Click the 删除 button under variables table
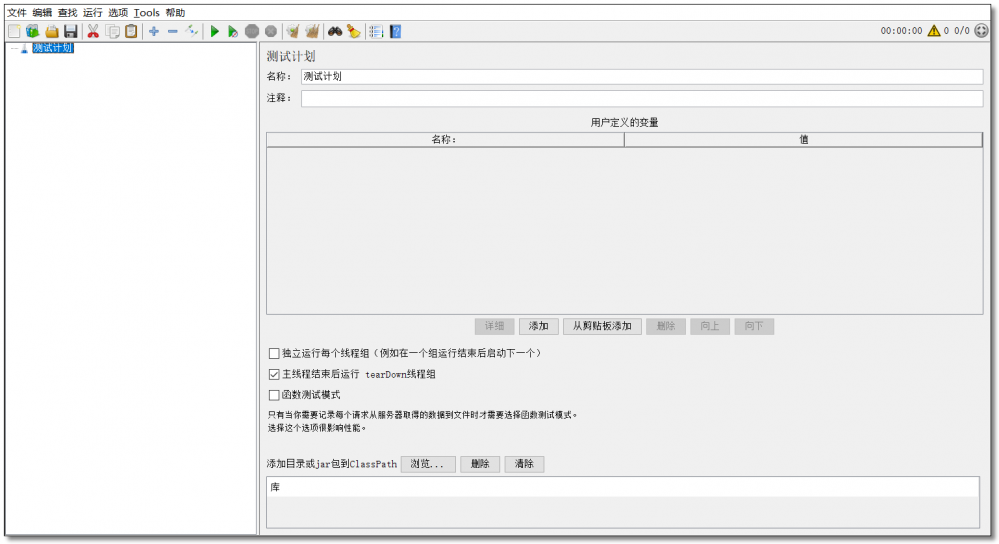 click(x=666, y=326)
